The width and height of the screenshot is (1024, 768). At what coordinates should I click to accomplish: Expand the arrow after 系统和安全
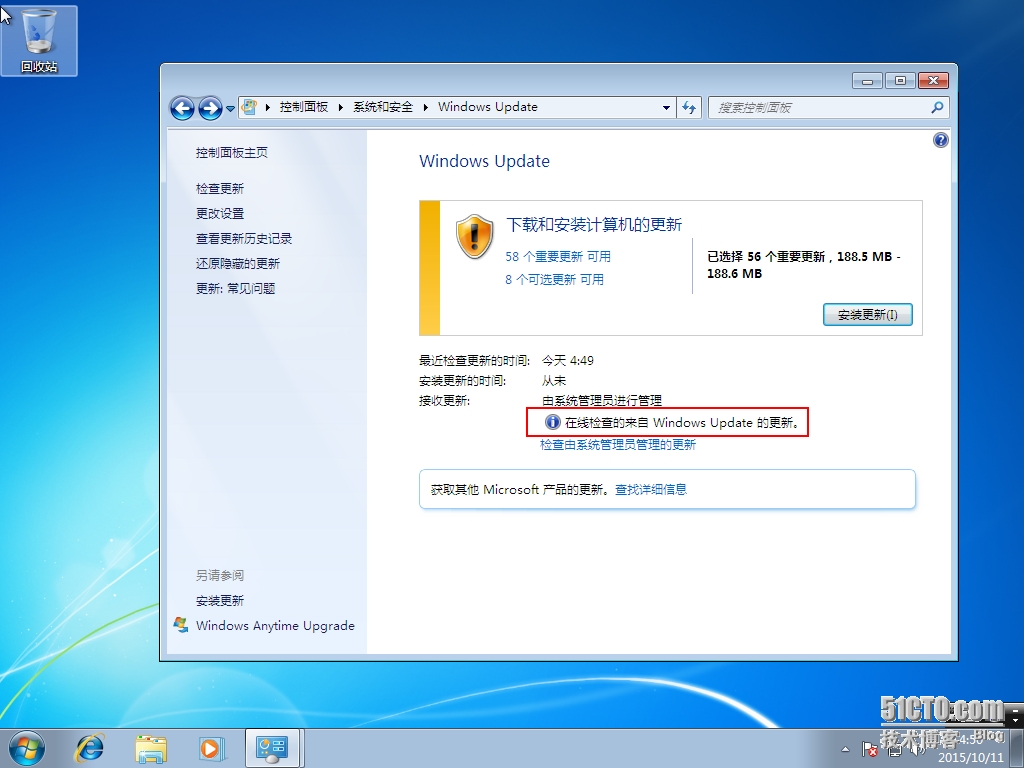coord(425,107)
